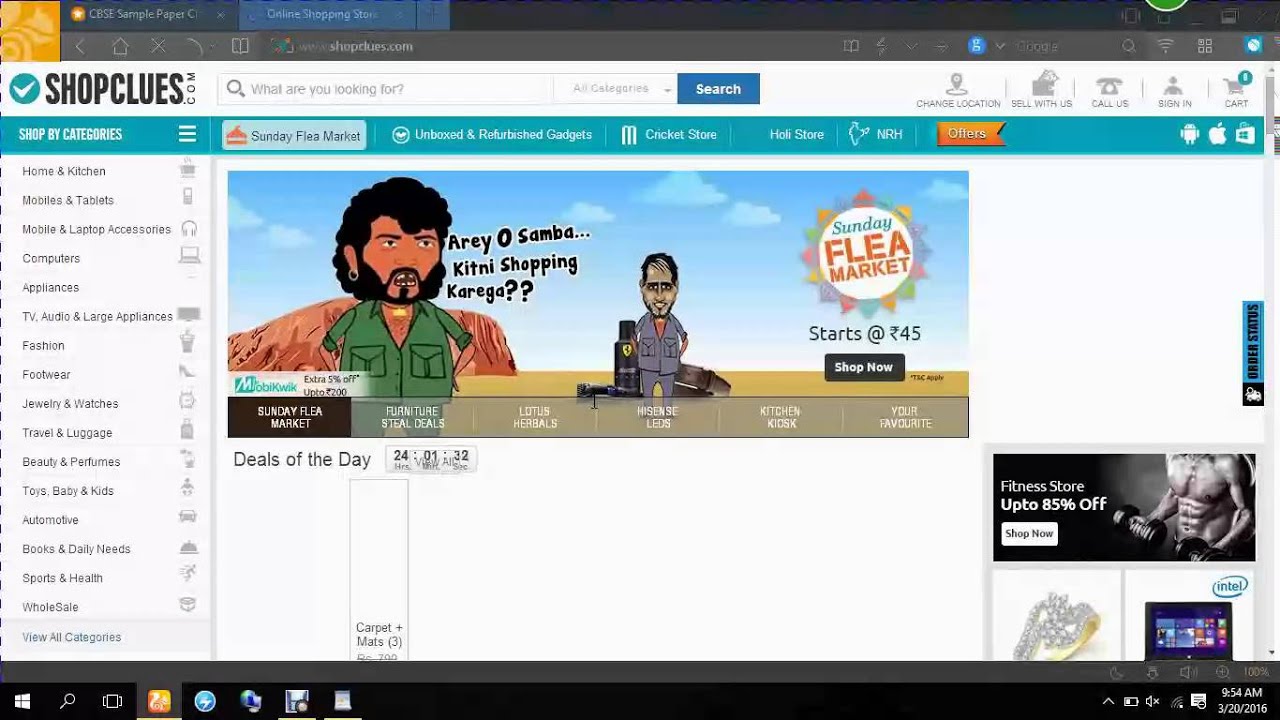Click the browser zoom magnifier icon
This screenshot has height=720, width=1280.
pos(1222,673)
